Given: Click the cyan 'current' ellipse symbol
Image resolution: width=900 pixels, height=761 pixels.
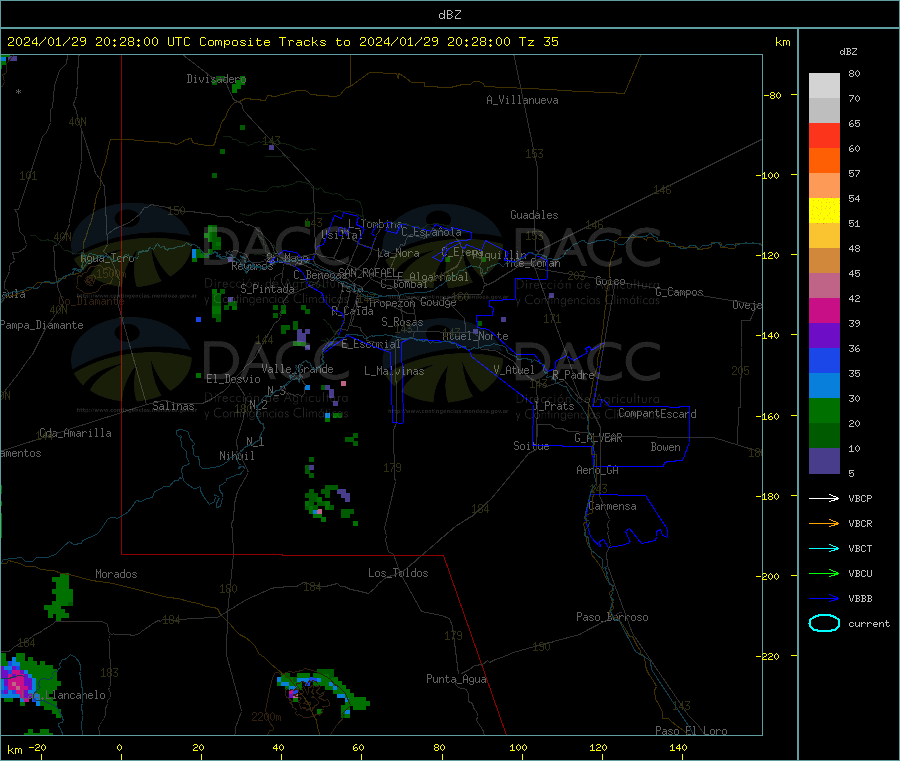Looking at the screenshot, I should pos(824,623).
